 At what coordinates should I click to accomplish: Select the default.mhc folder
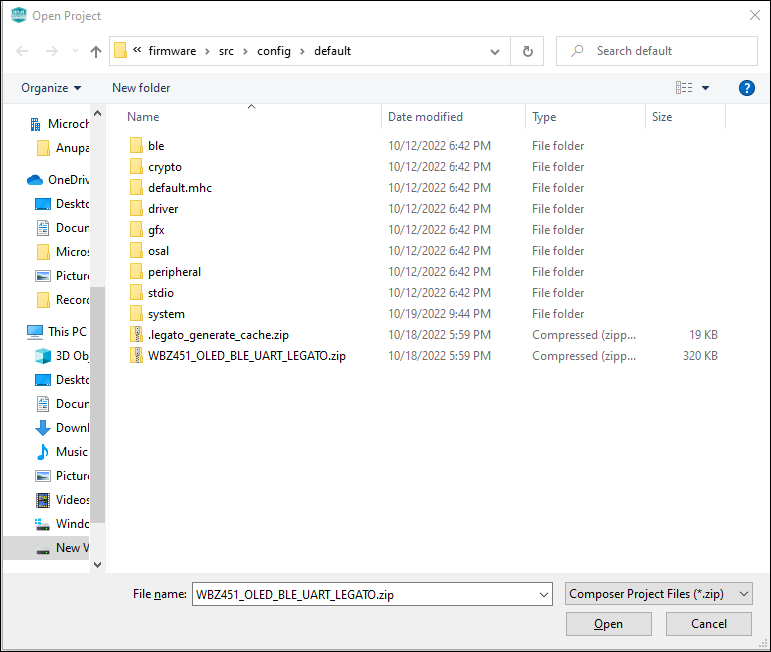[x=179, y=188]
